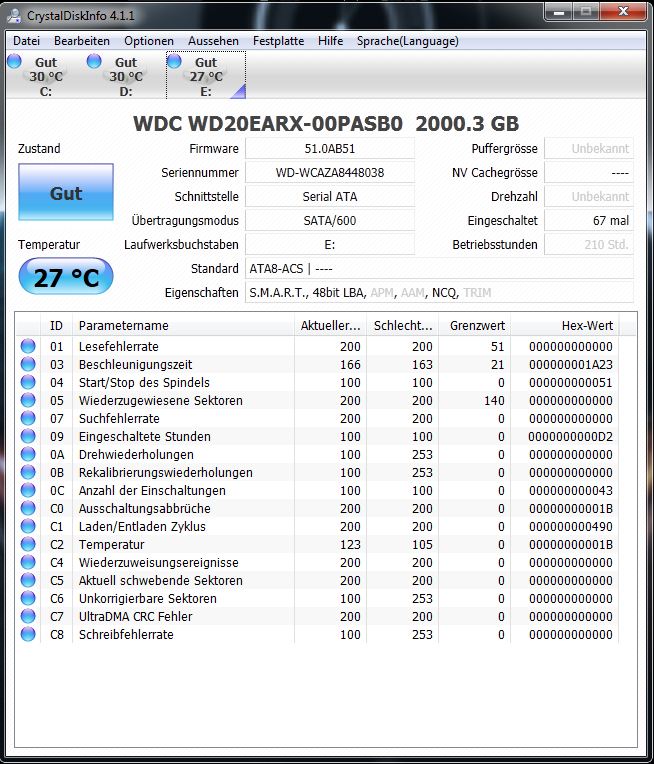Select the Eingeschaltete Stunden parameter name
Viewport: 654px width, 764px height.
145,437
